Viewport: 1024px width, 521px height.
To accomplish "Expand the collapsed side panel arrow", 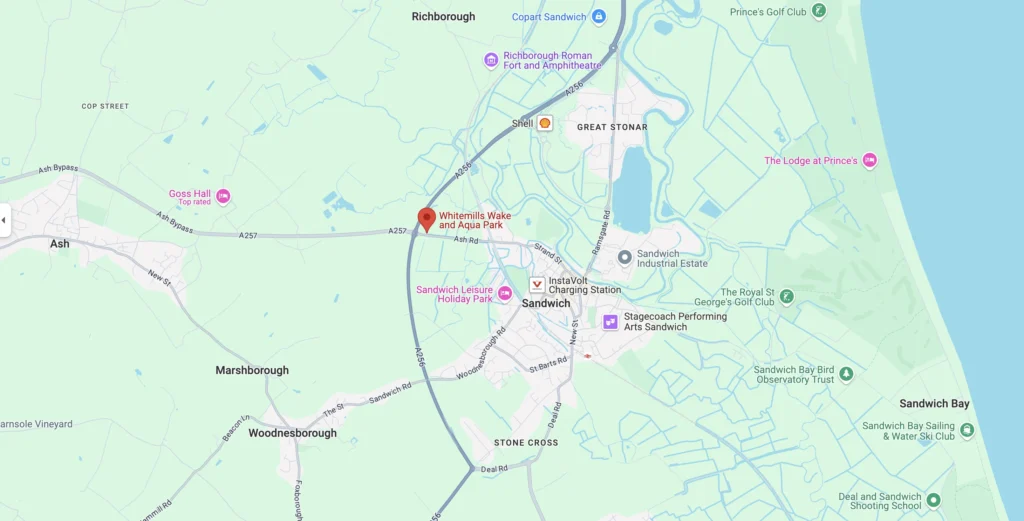I will [x=4, y=220].
